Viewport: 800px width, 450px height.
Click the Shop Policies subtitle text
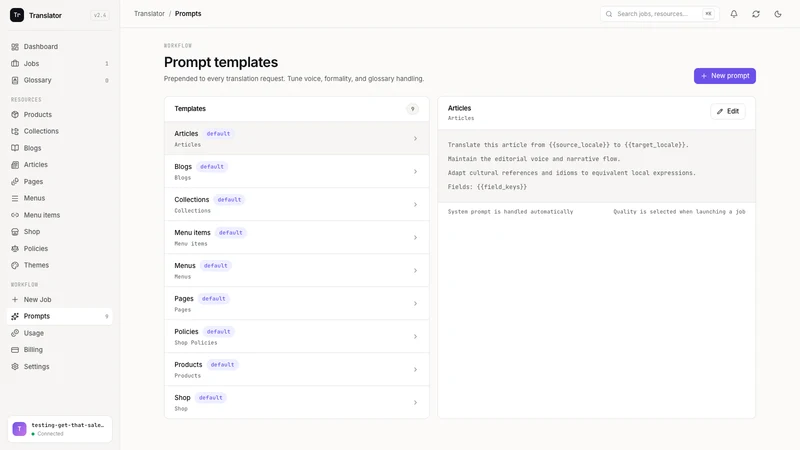[195, 343]
